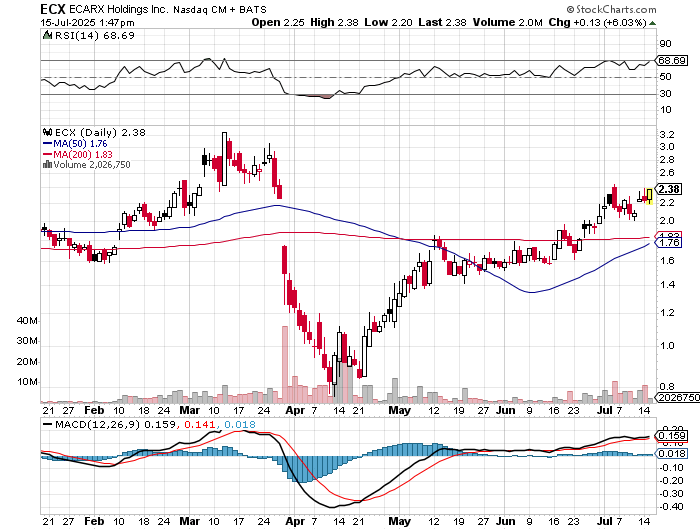Click the blue 0.018 tag on MACD axis

(x=671, y=454)
